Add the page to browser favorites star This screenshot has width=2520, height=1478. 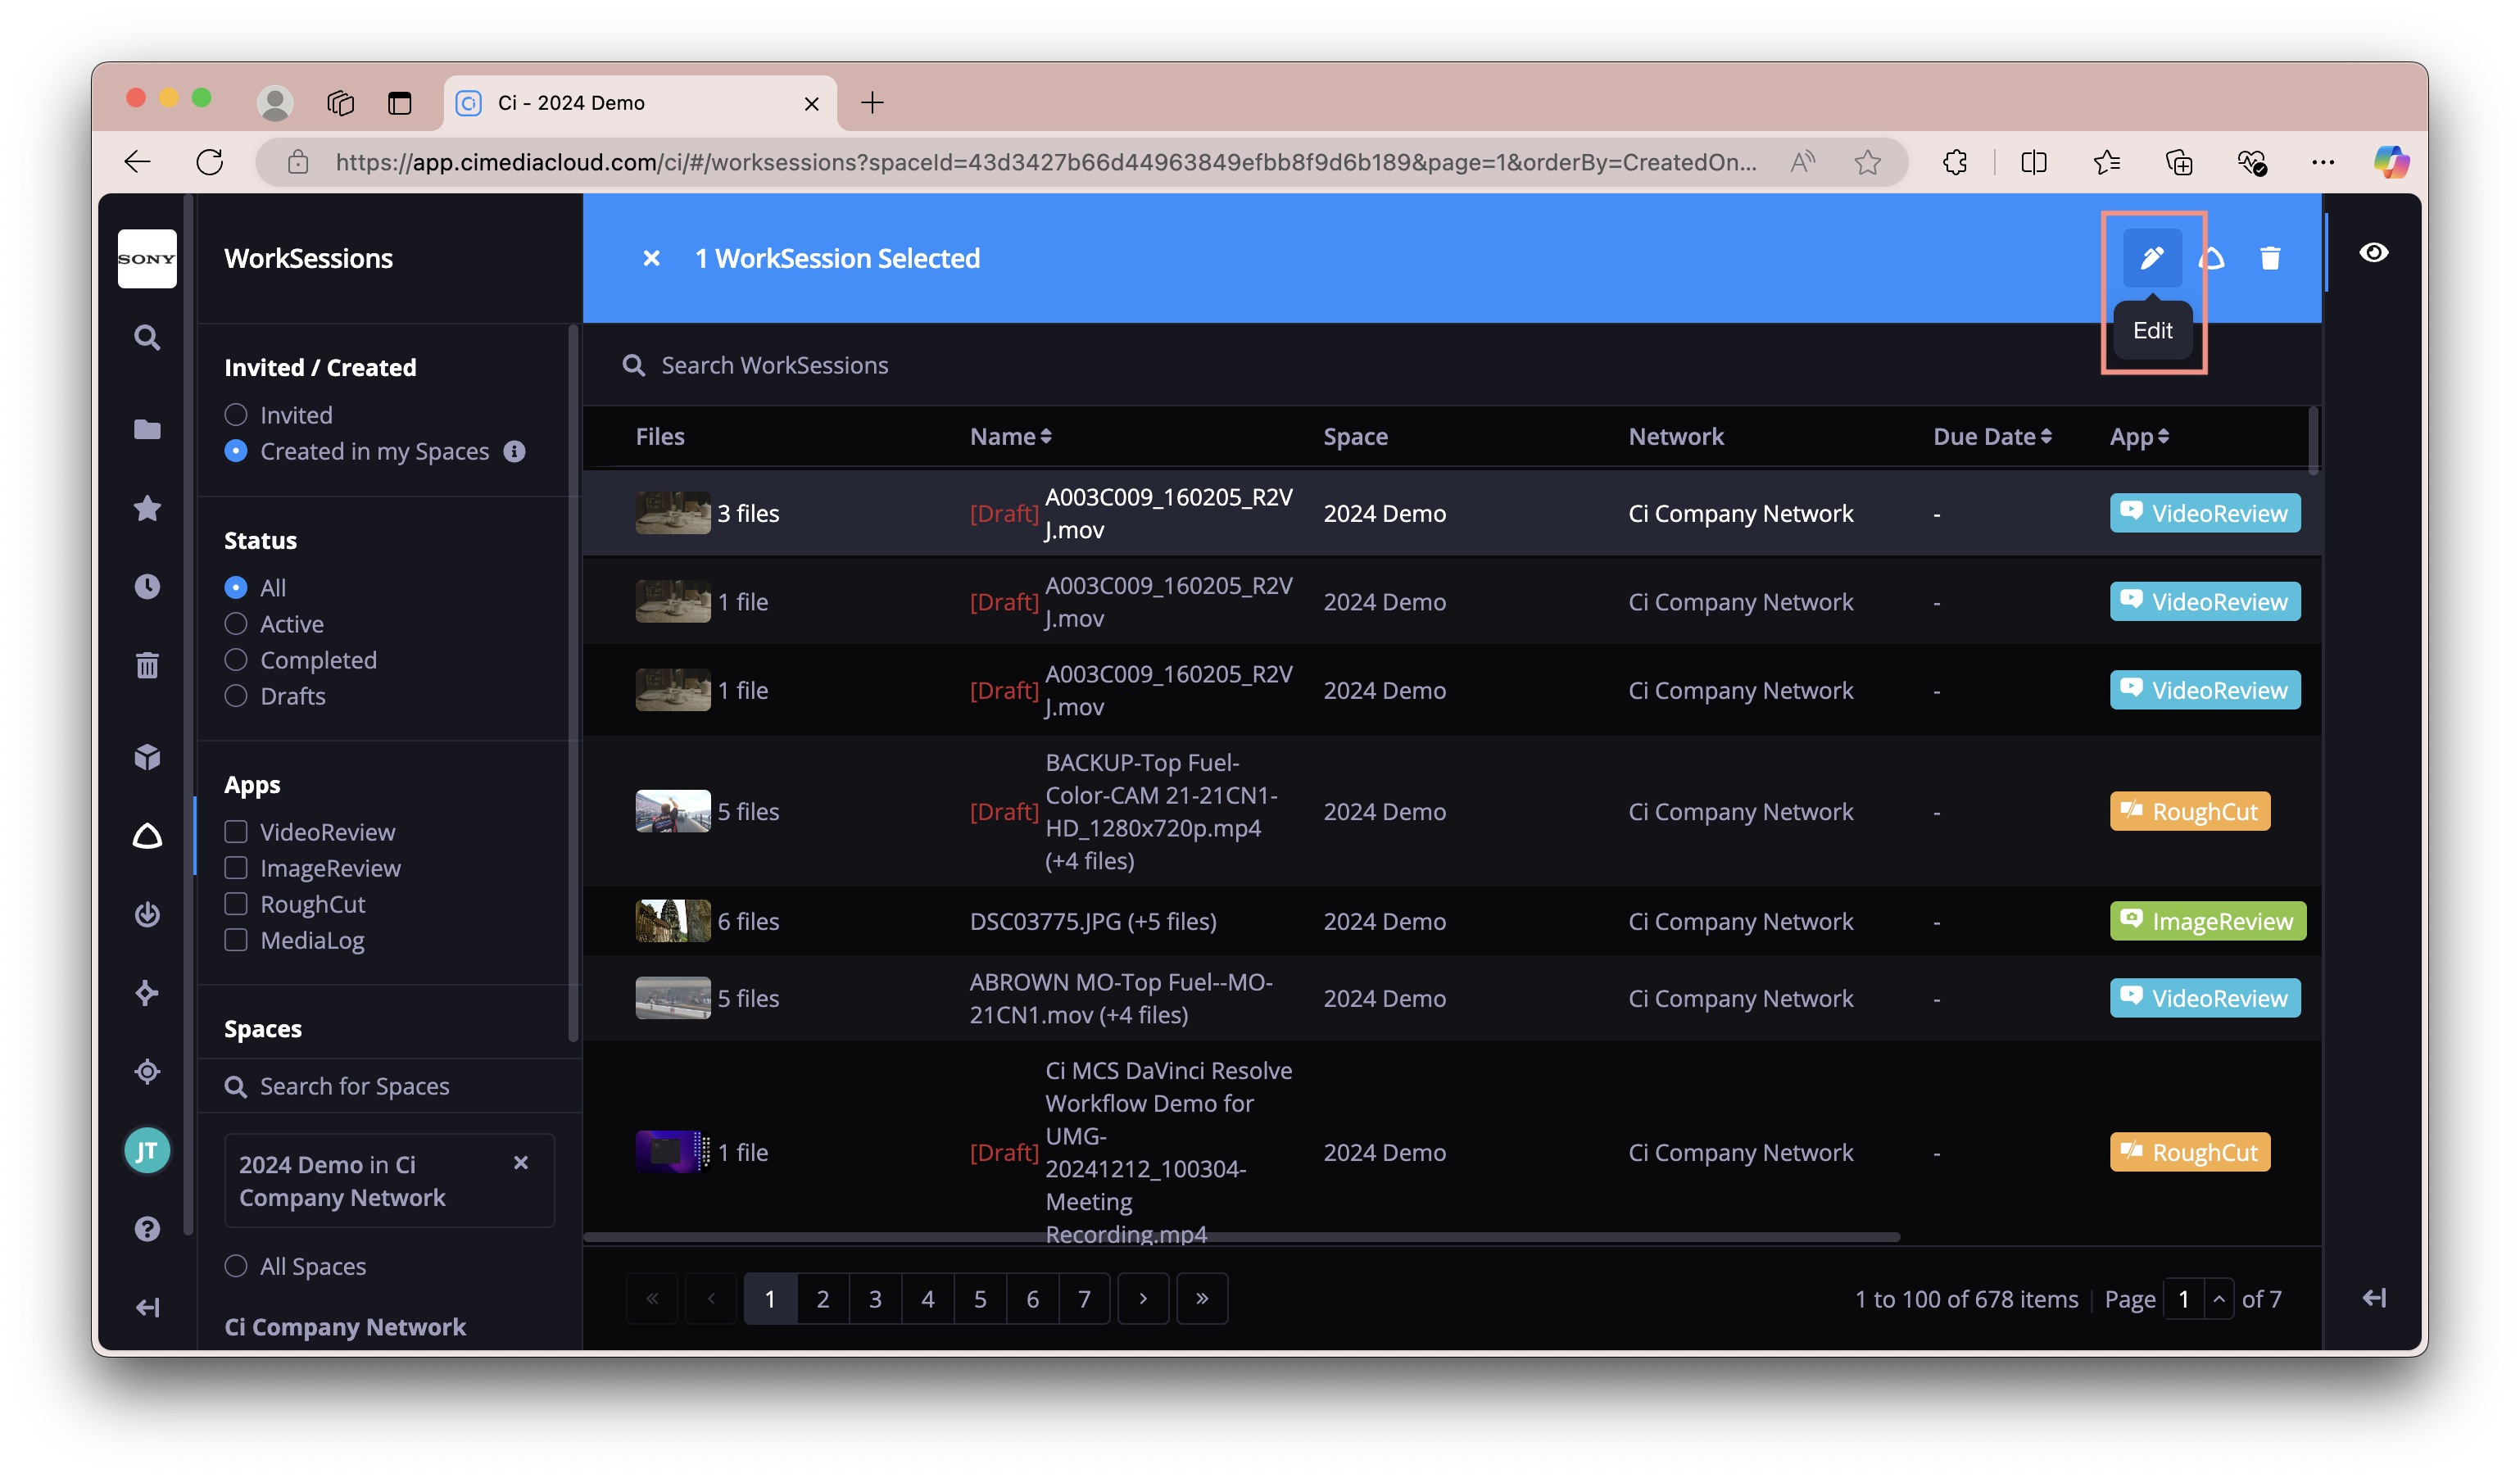coord(1867,162)
